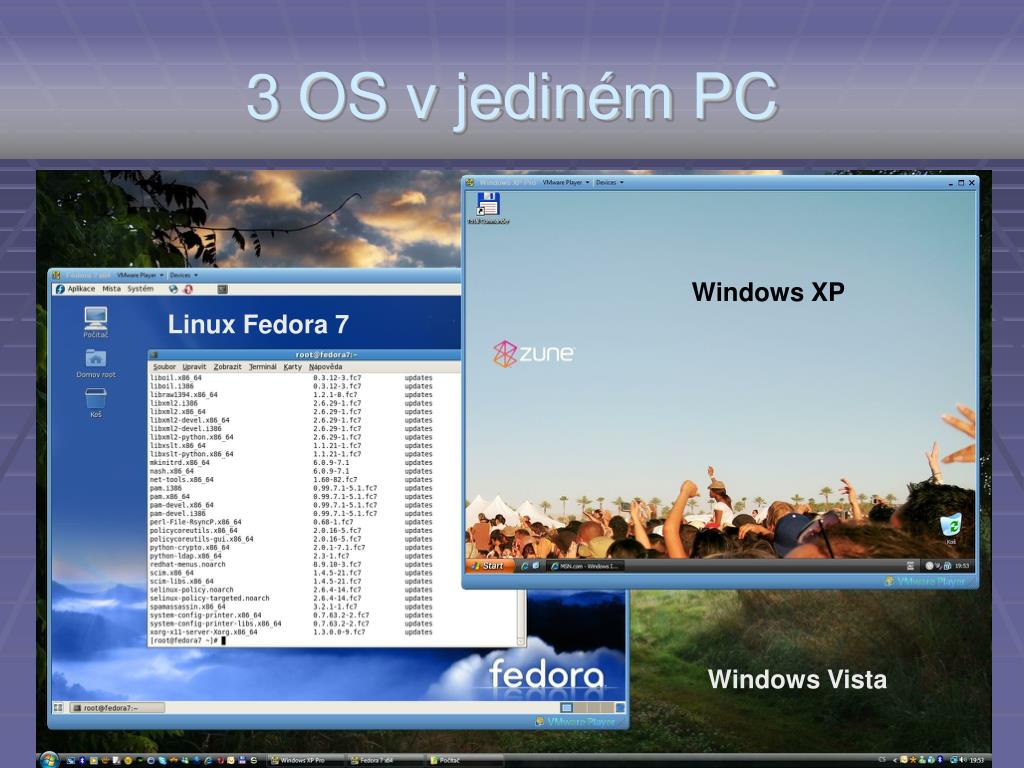Click the volume icon in Vista system tray
Viewport: 1024px width, 768px height.
pyautogui.click(x=963, y=760)
